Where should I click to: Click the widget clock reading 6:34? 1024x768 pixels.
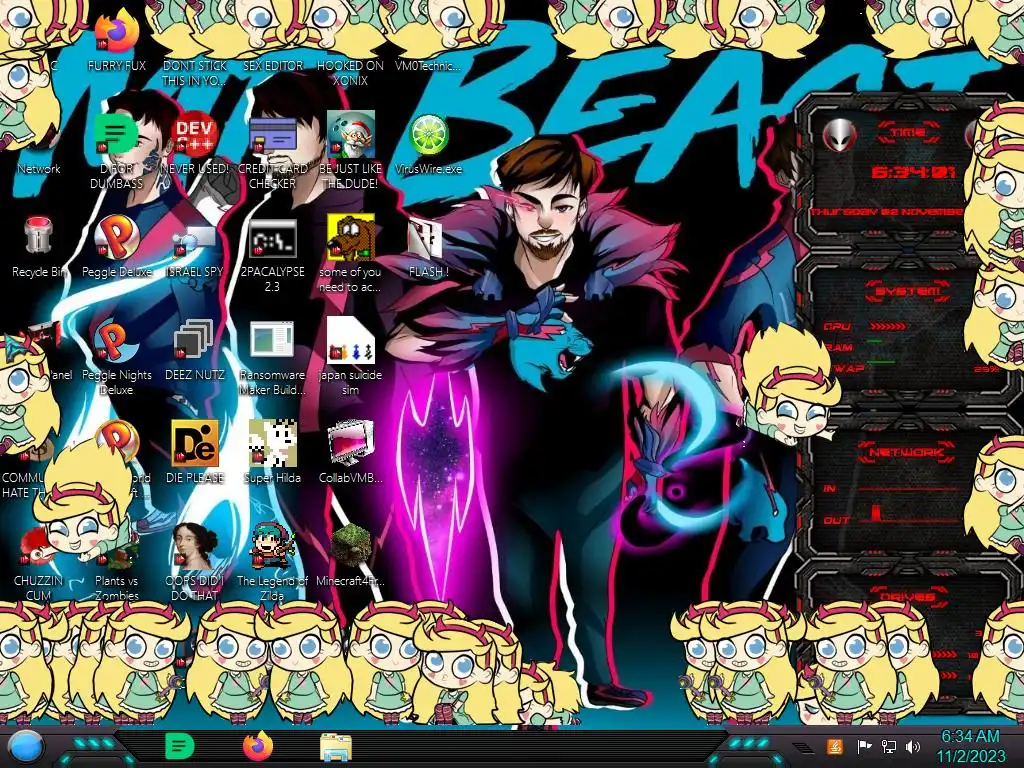913,172
